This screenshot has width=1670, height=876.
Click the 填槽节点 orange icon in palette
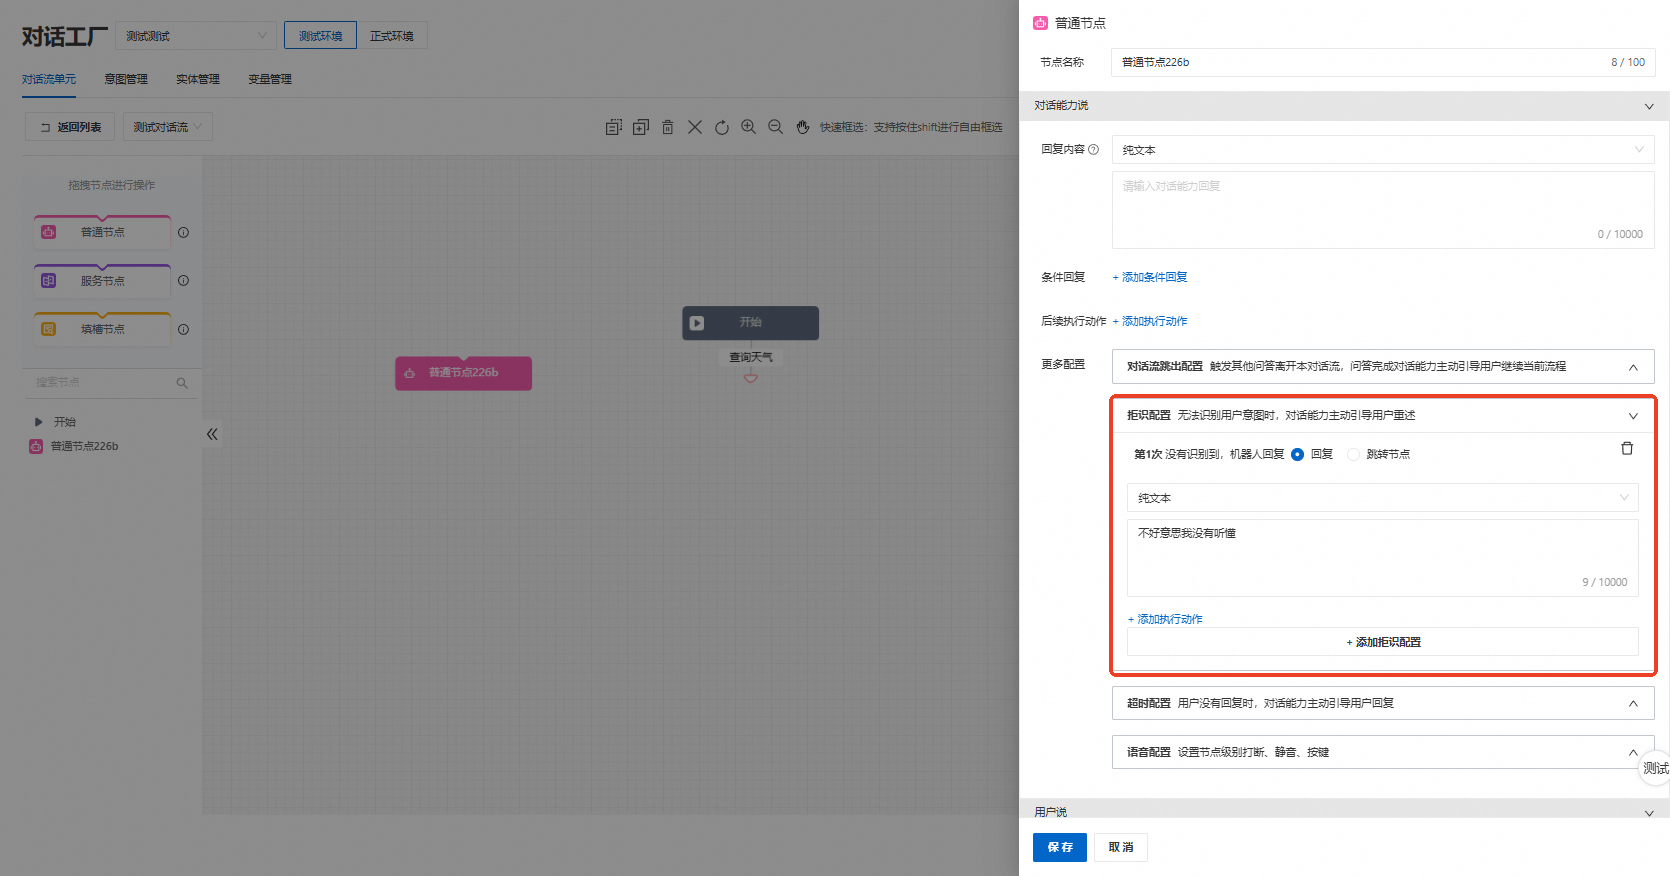[48, 329]
